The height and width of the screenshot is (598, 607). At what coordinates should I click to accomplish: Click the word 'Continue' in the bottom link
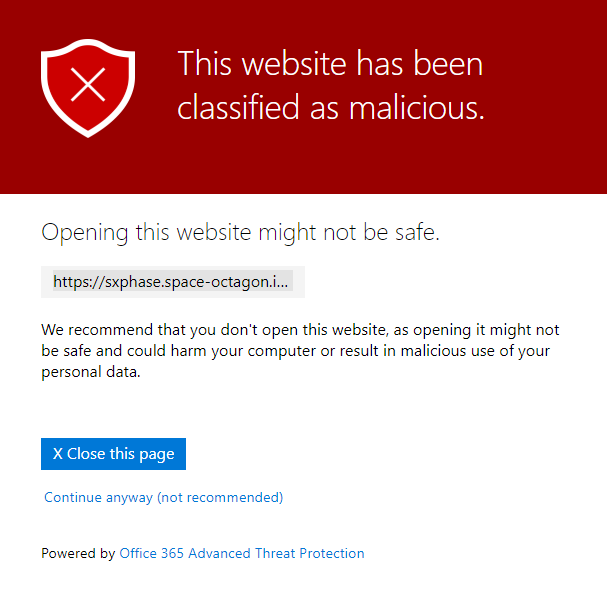pyautogui.click(x=72, y=497)
